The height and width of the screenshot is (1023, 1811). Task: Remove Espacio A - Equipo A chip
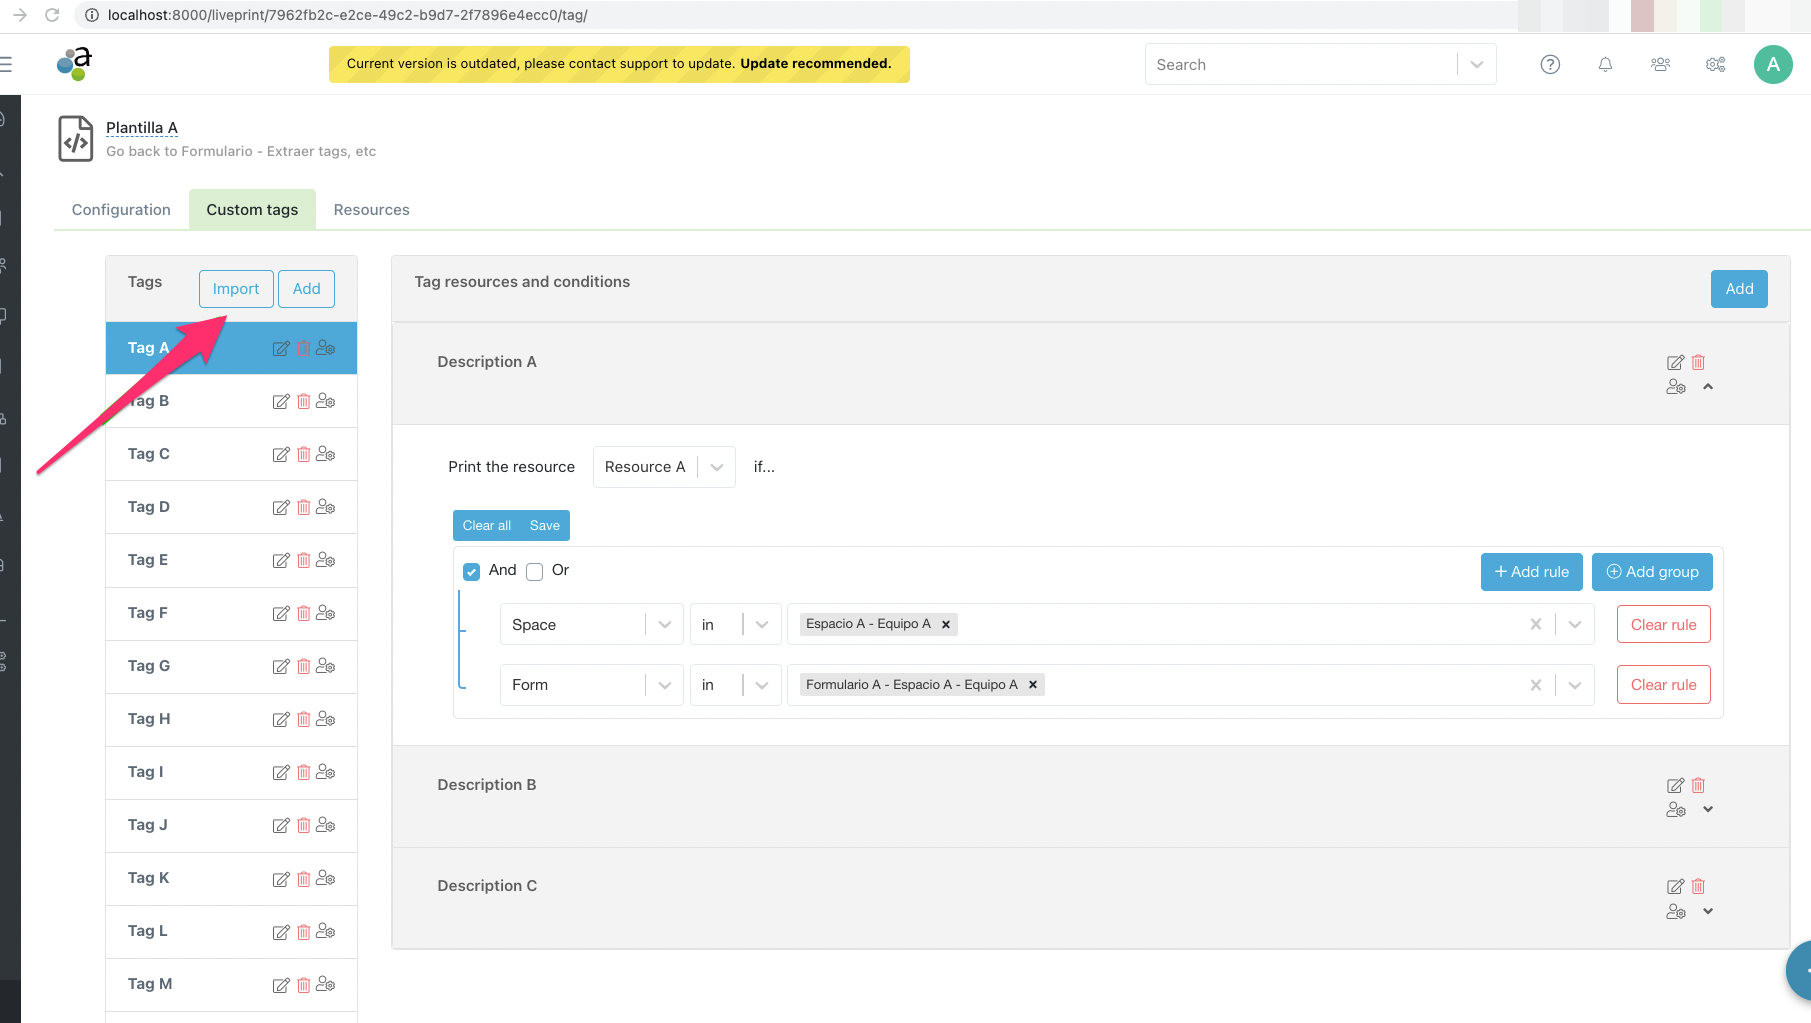(946, 625)
